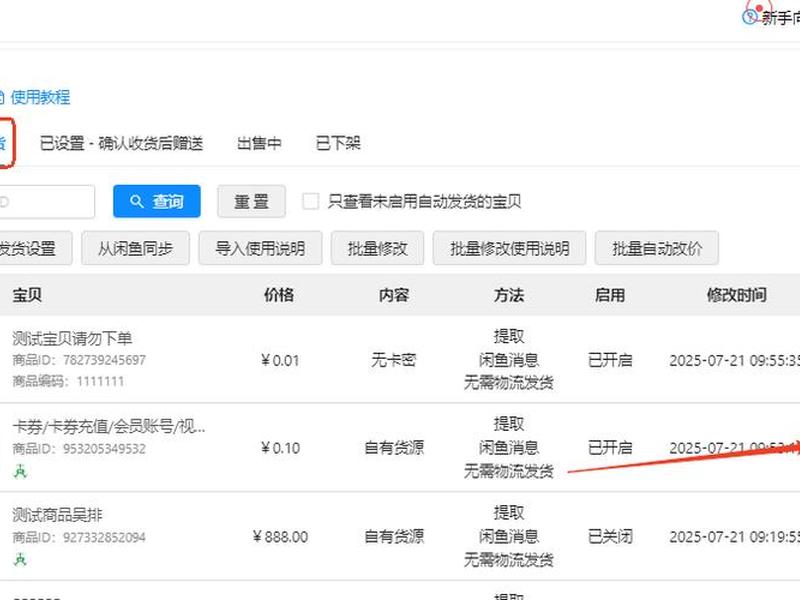Switch to the 出售中 tab
The width and height of the screenshot is (800, 600).
click(x=259, y=143)
